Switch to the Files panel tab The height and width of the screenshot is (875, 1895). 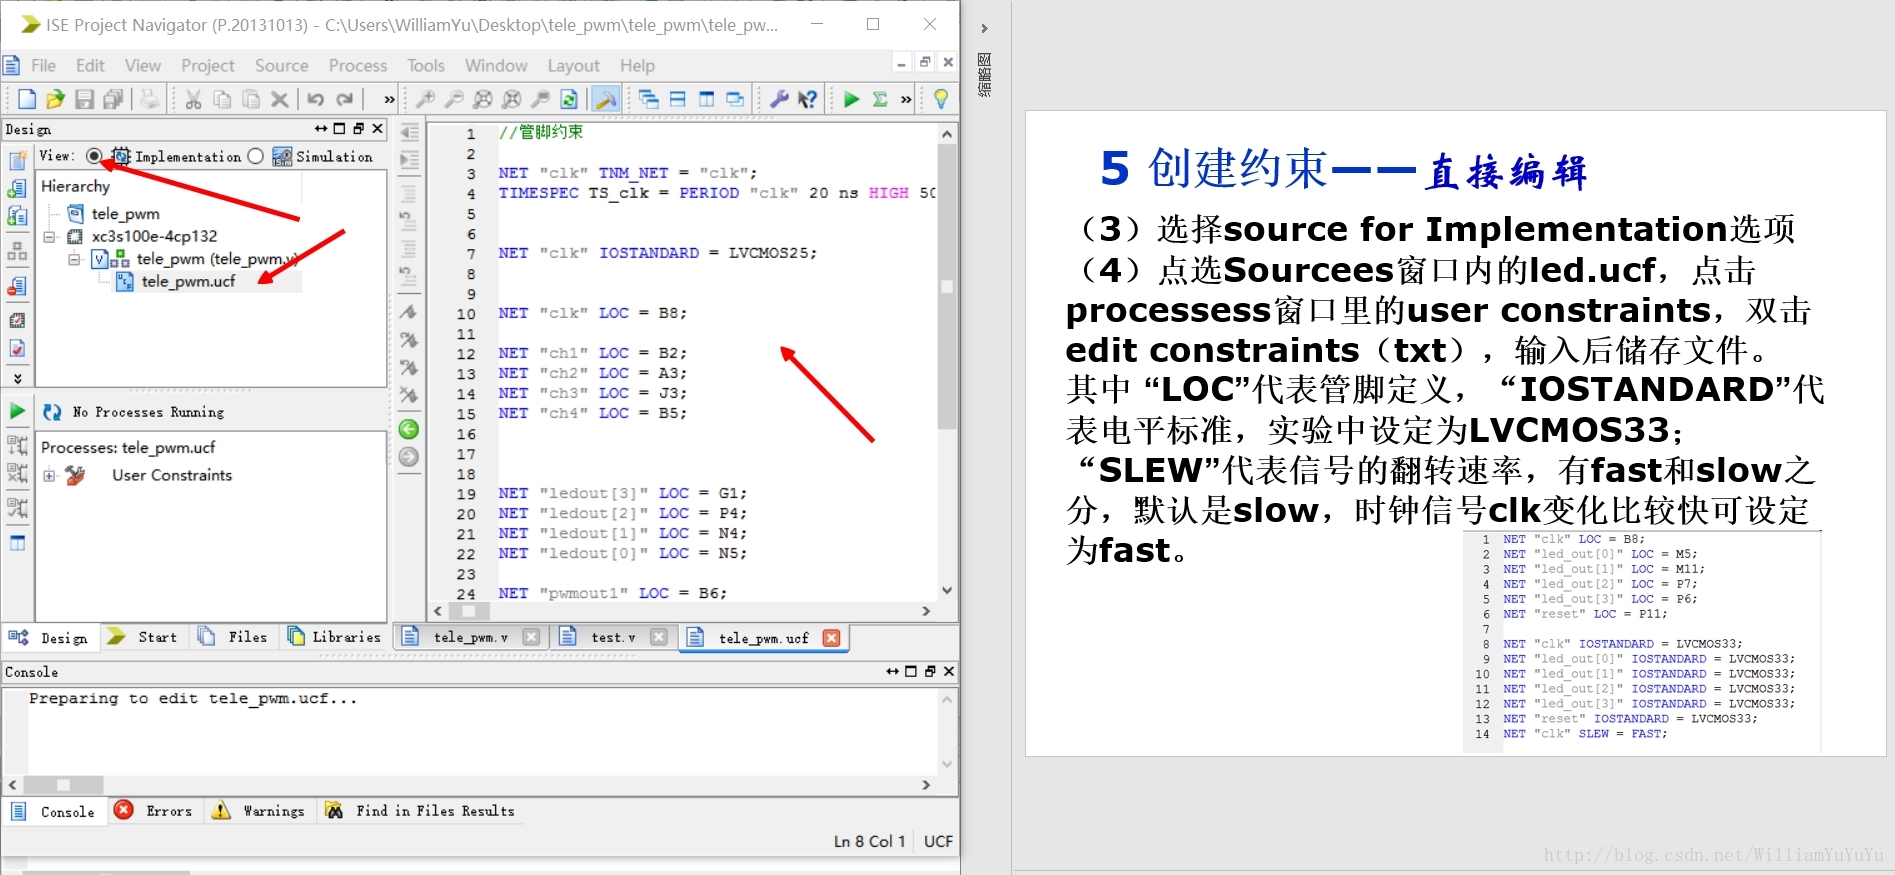pyautogui.click(x=233, y=637)
